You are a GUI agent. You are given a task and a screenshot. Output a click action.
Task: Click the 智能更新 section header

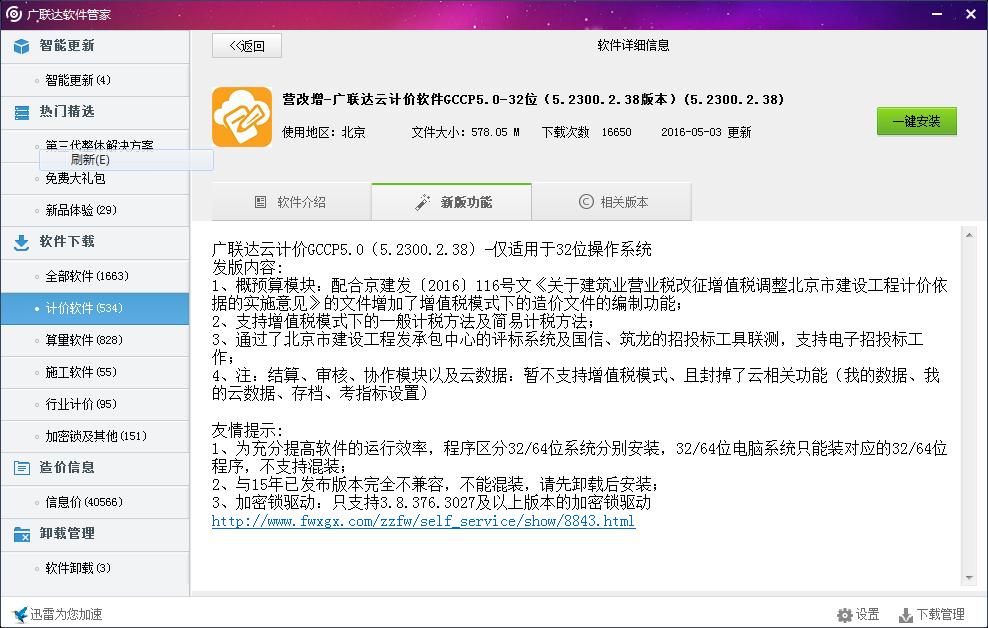[95, 46]
